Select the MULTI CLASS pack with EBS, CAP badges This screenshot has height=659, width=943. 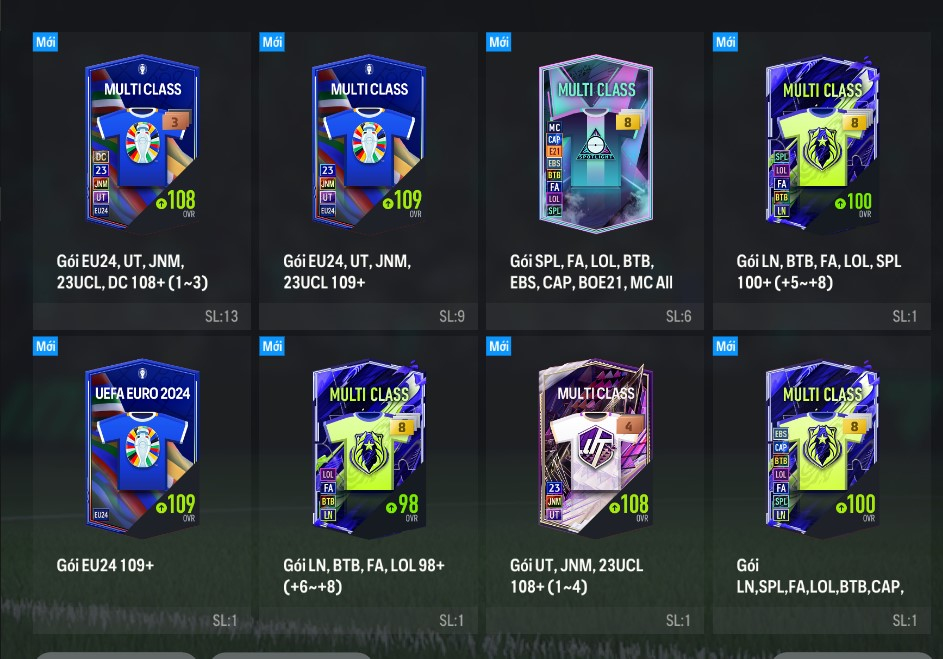tap(822, 485)
